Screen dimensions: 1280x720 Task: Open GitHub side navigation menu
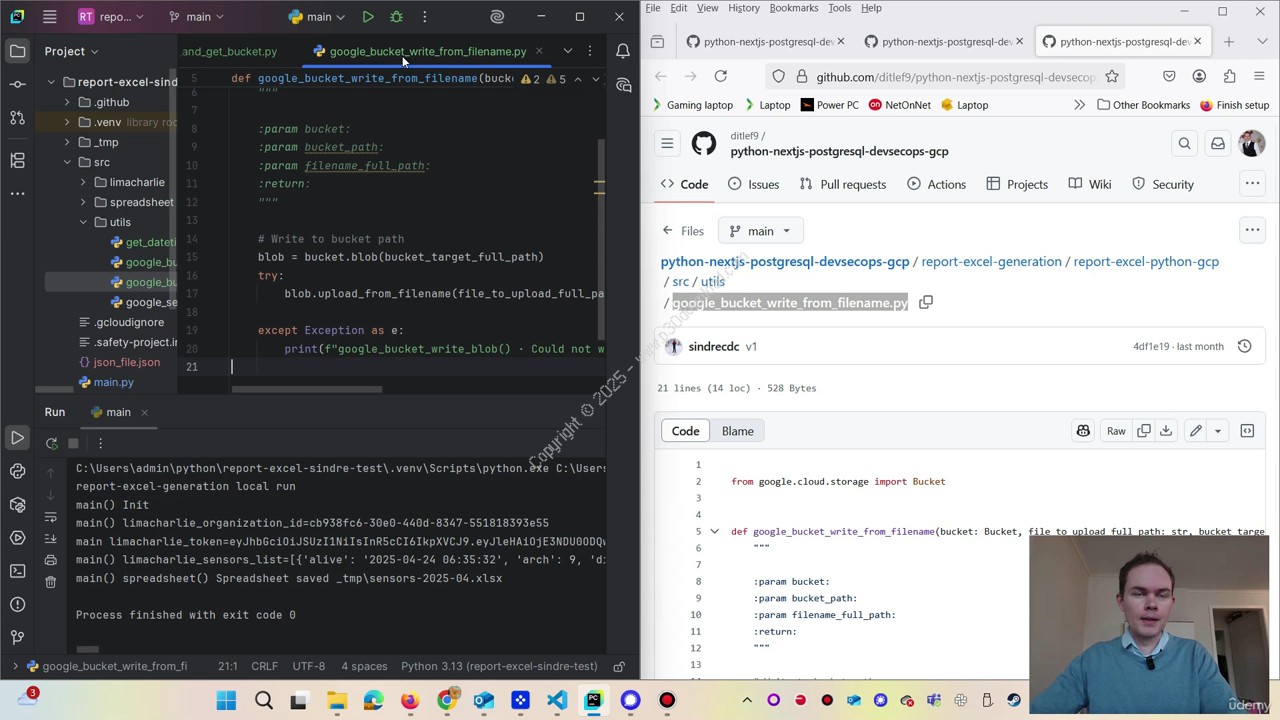(667, 144)
